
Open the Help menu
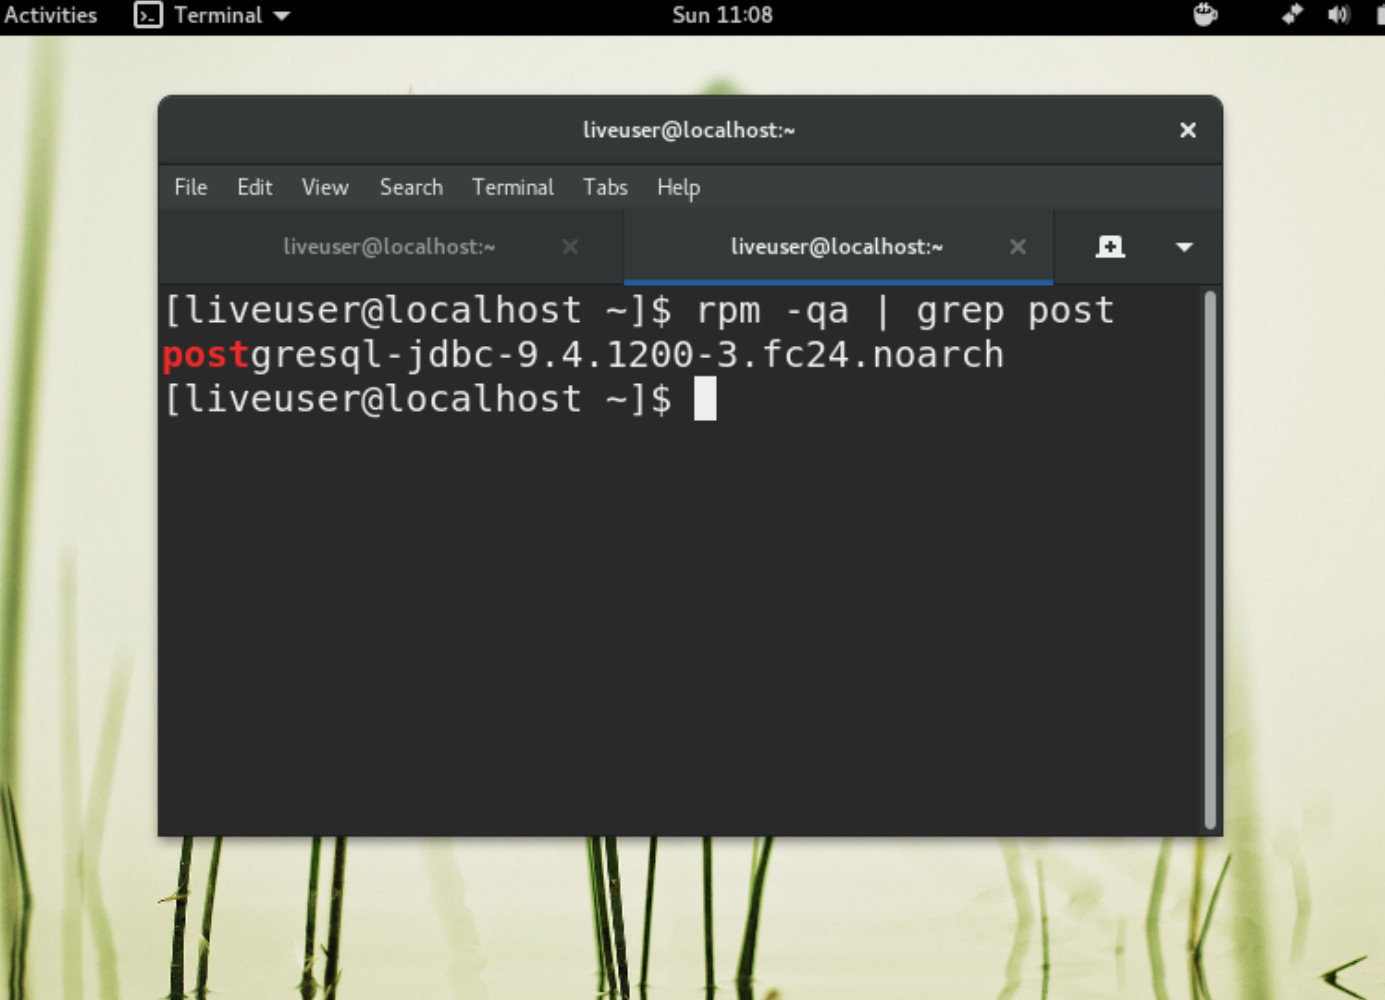[677, 187]
